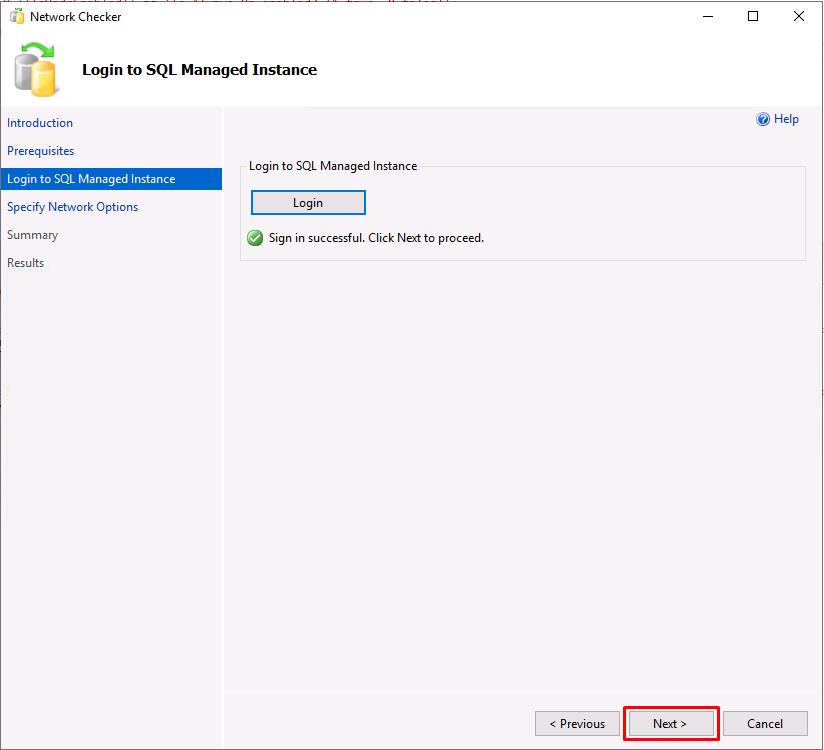
Task: Maximize the Network Checker window
Action: coord(753,16)
